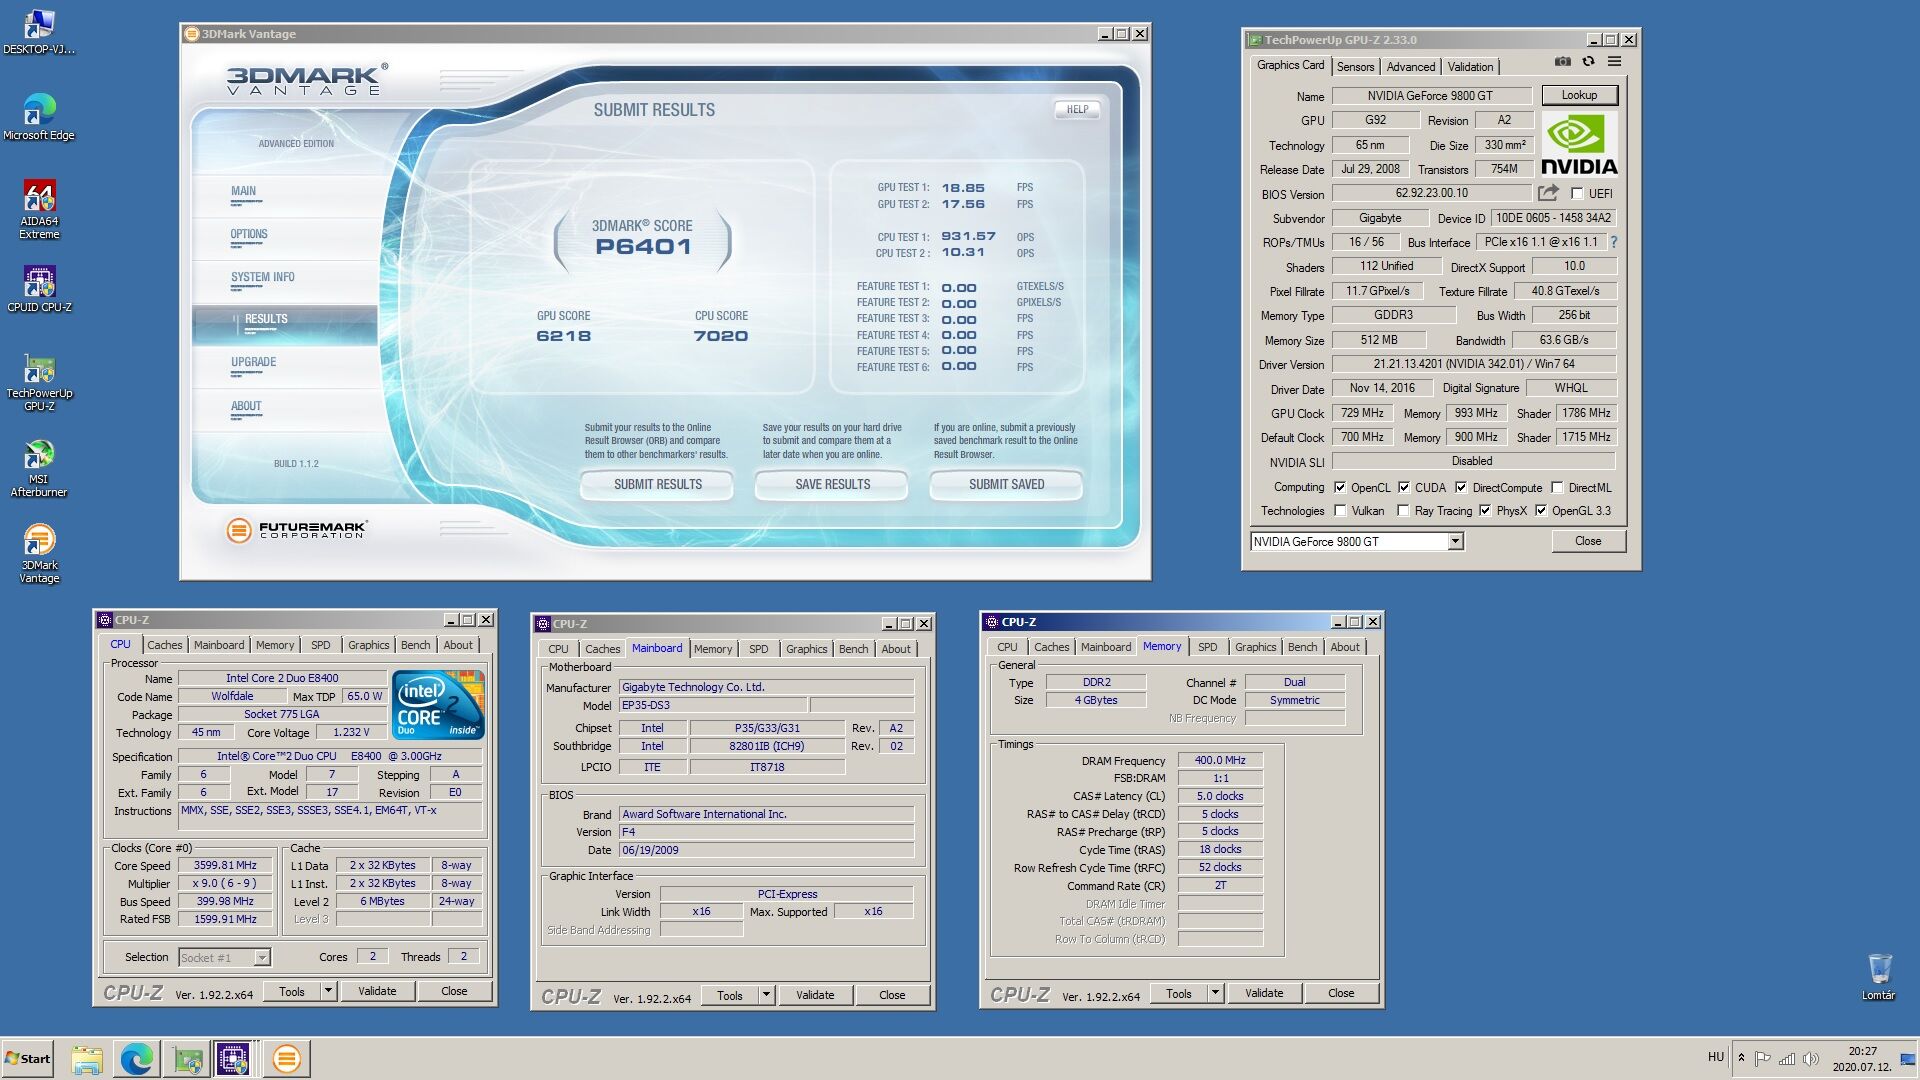Expand Tools dropdown arrow in CPU tab window
The height and width of the screenshot is (1080, 1920).
[x=328, y=991]
